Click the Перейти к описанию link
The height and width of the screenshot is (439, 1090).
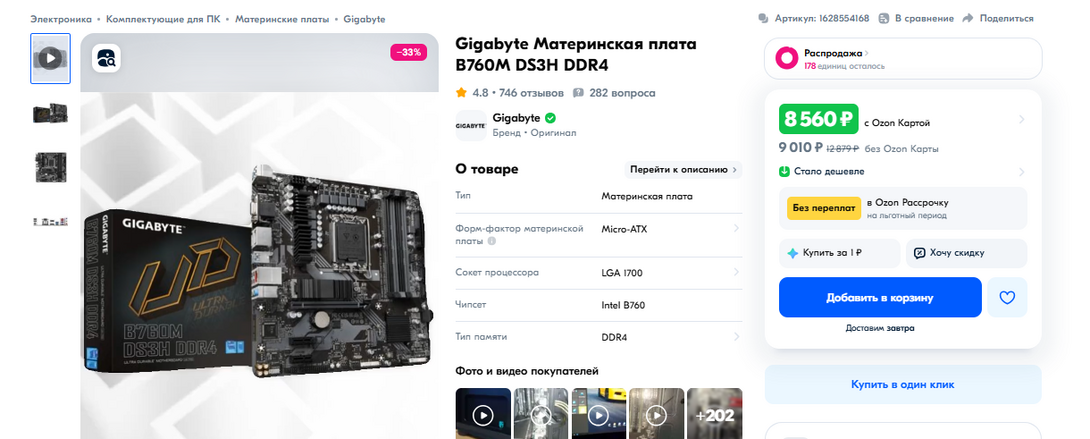pyautogui.click(x=683, y=169)
